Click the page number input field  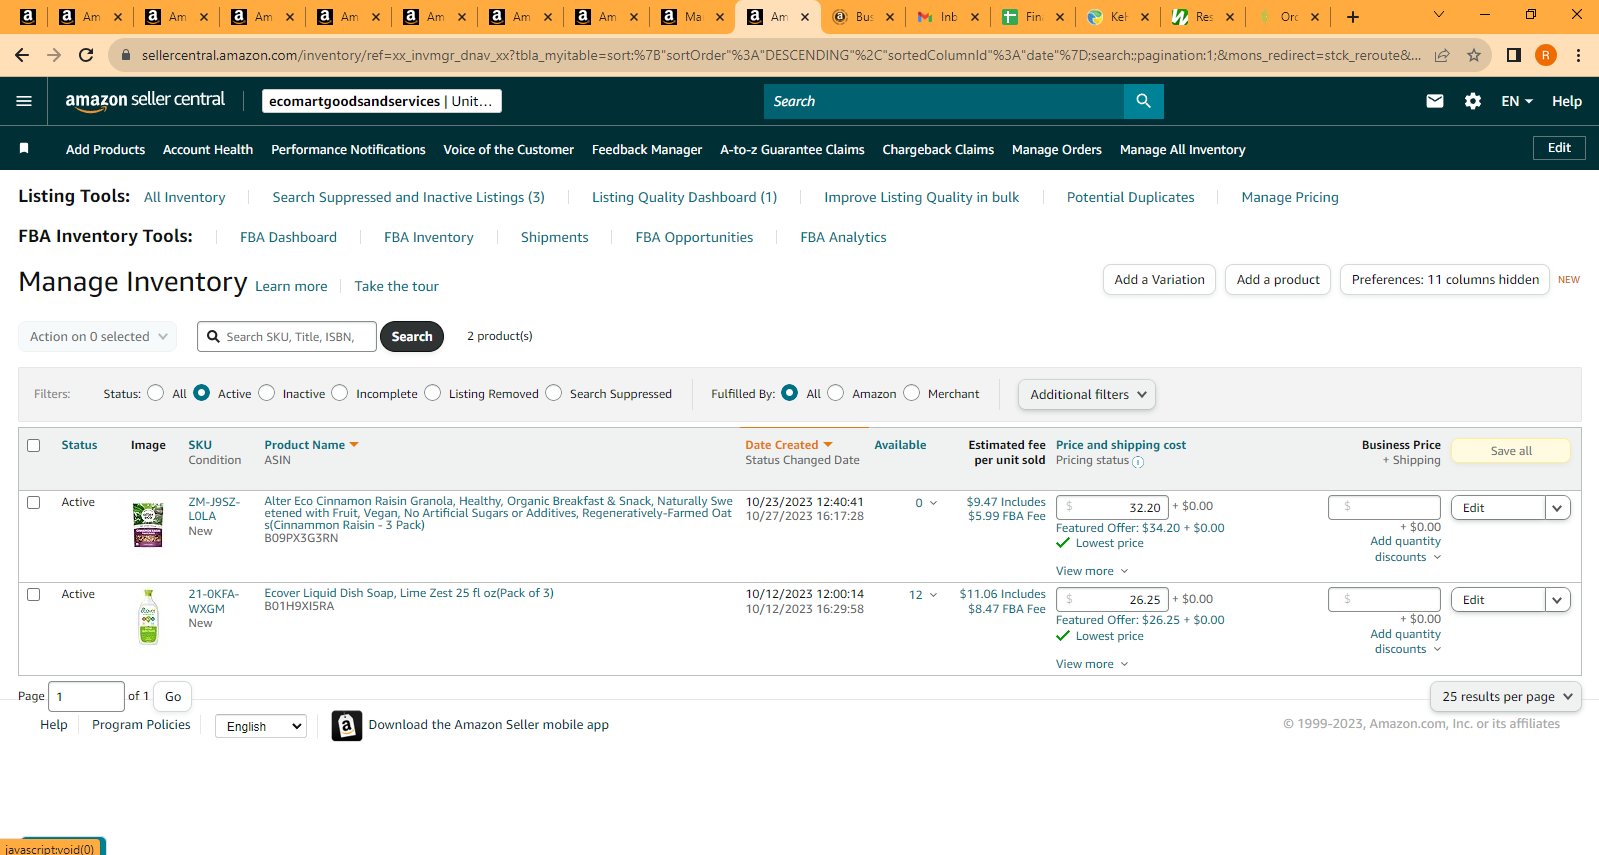click(x=86, y=696)
